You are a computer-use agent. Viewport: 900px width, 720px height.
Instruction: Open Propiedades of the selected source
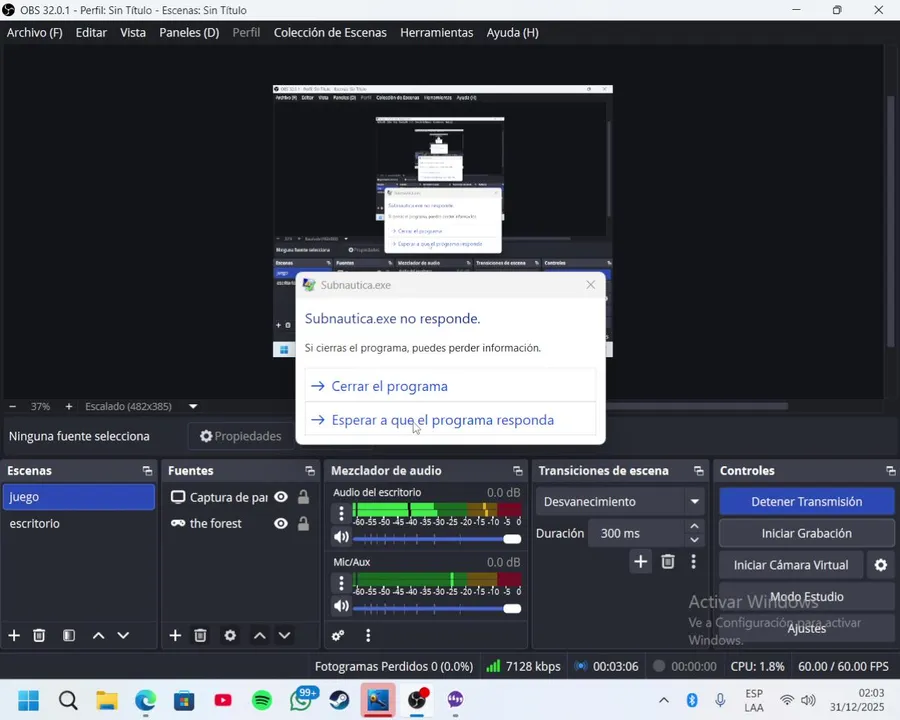point(241,436)
